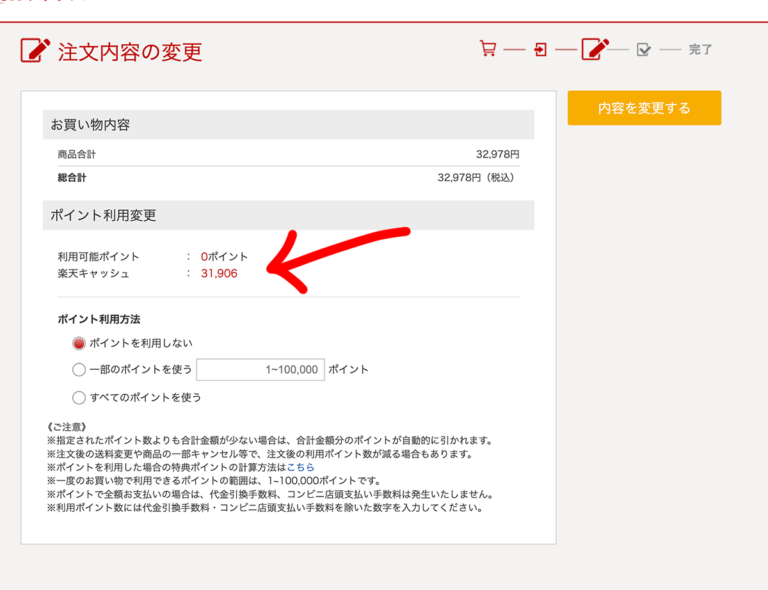This screenshot has height=590, width=768.
Task: Click the ポイント利用方法 heading
Action: 99,319
